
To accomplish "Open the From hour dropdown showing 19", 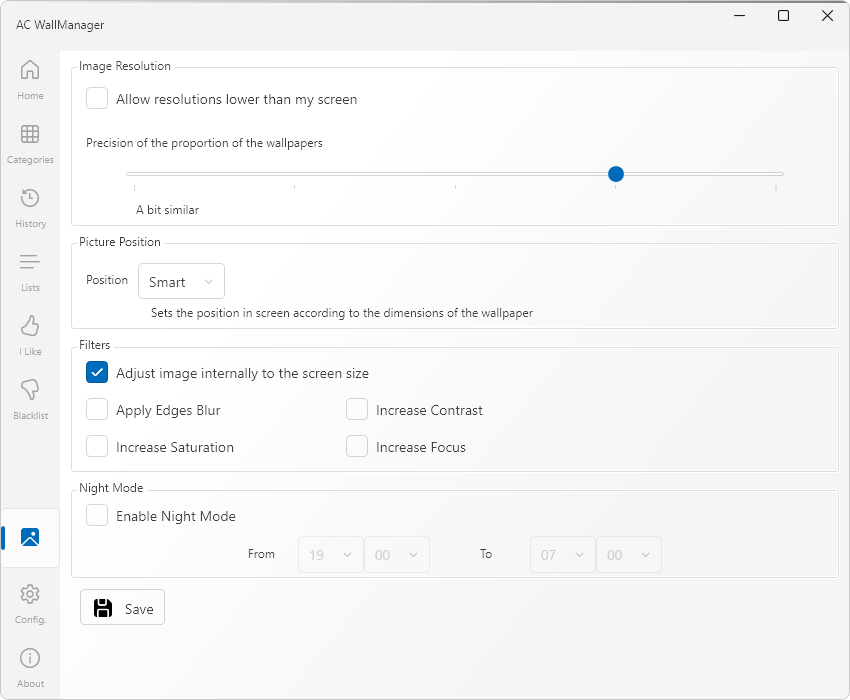I will pyautogui.click(x=330, y=555).
